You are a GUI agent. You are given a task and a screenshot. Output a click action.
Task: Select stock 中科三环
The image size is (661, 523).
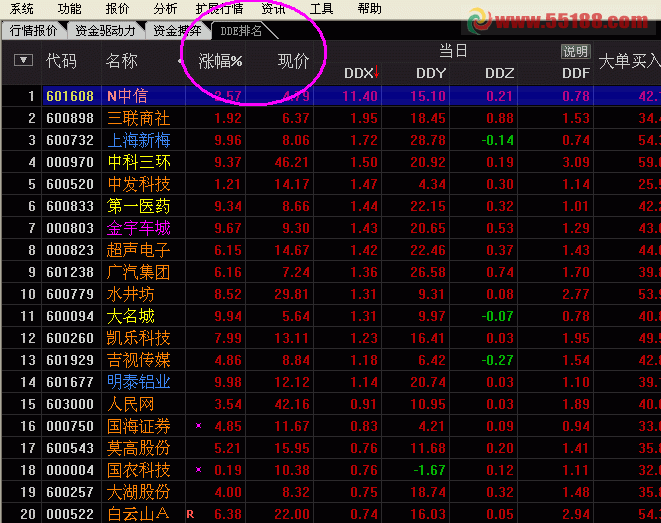(139, 162)
